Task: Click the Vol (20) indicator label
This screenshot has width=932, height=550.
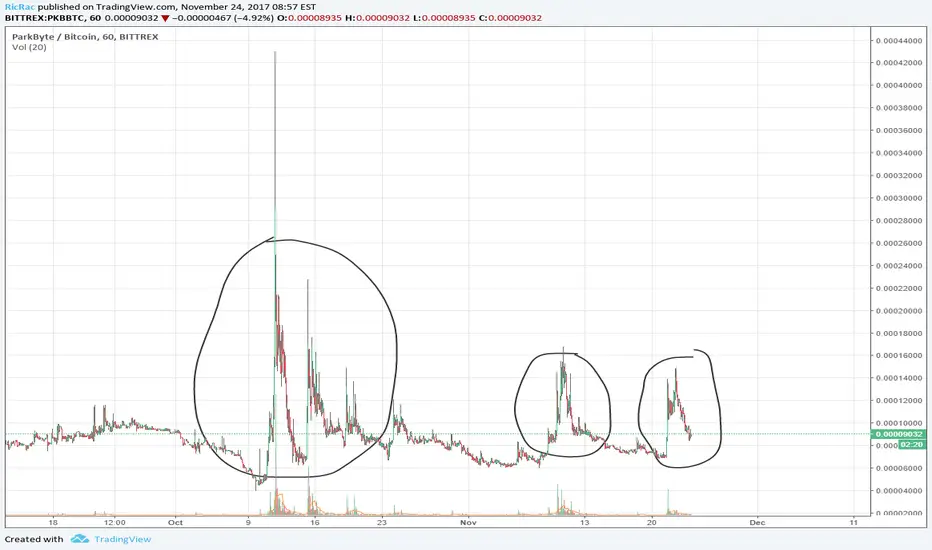Action: click(x=29, y=47)
